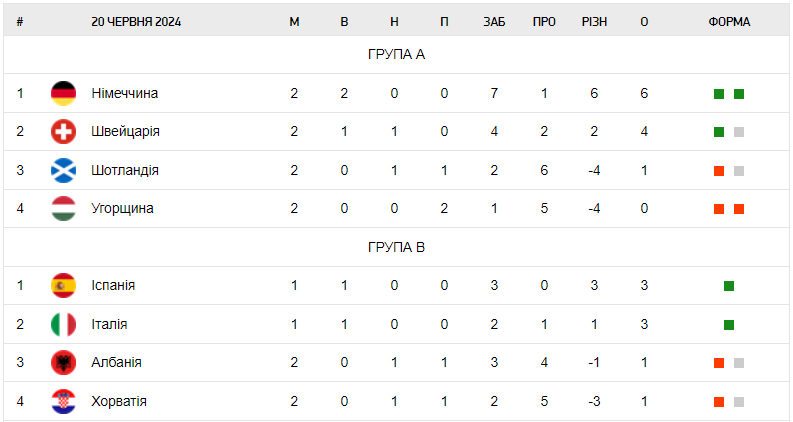Select the Хорватія team name
This screenshot has height=422, width=793.
(119, 401)
